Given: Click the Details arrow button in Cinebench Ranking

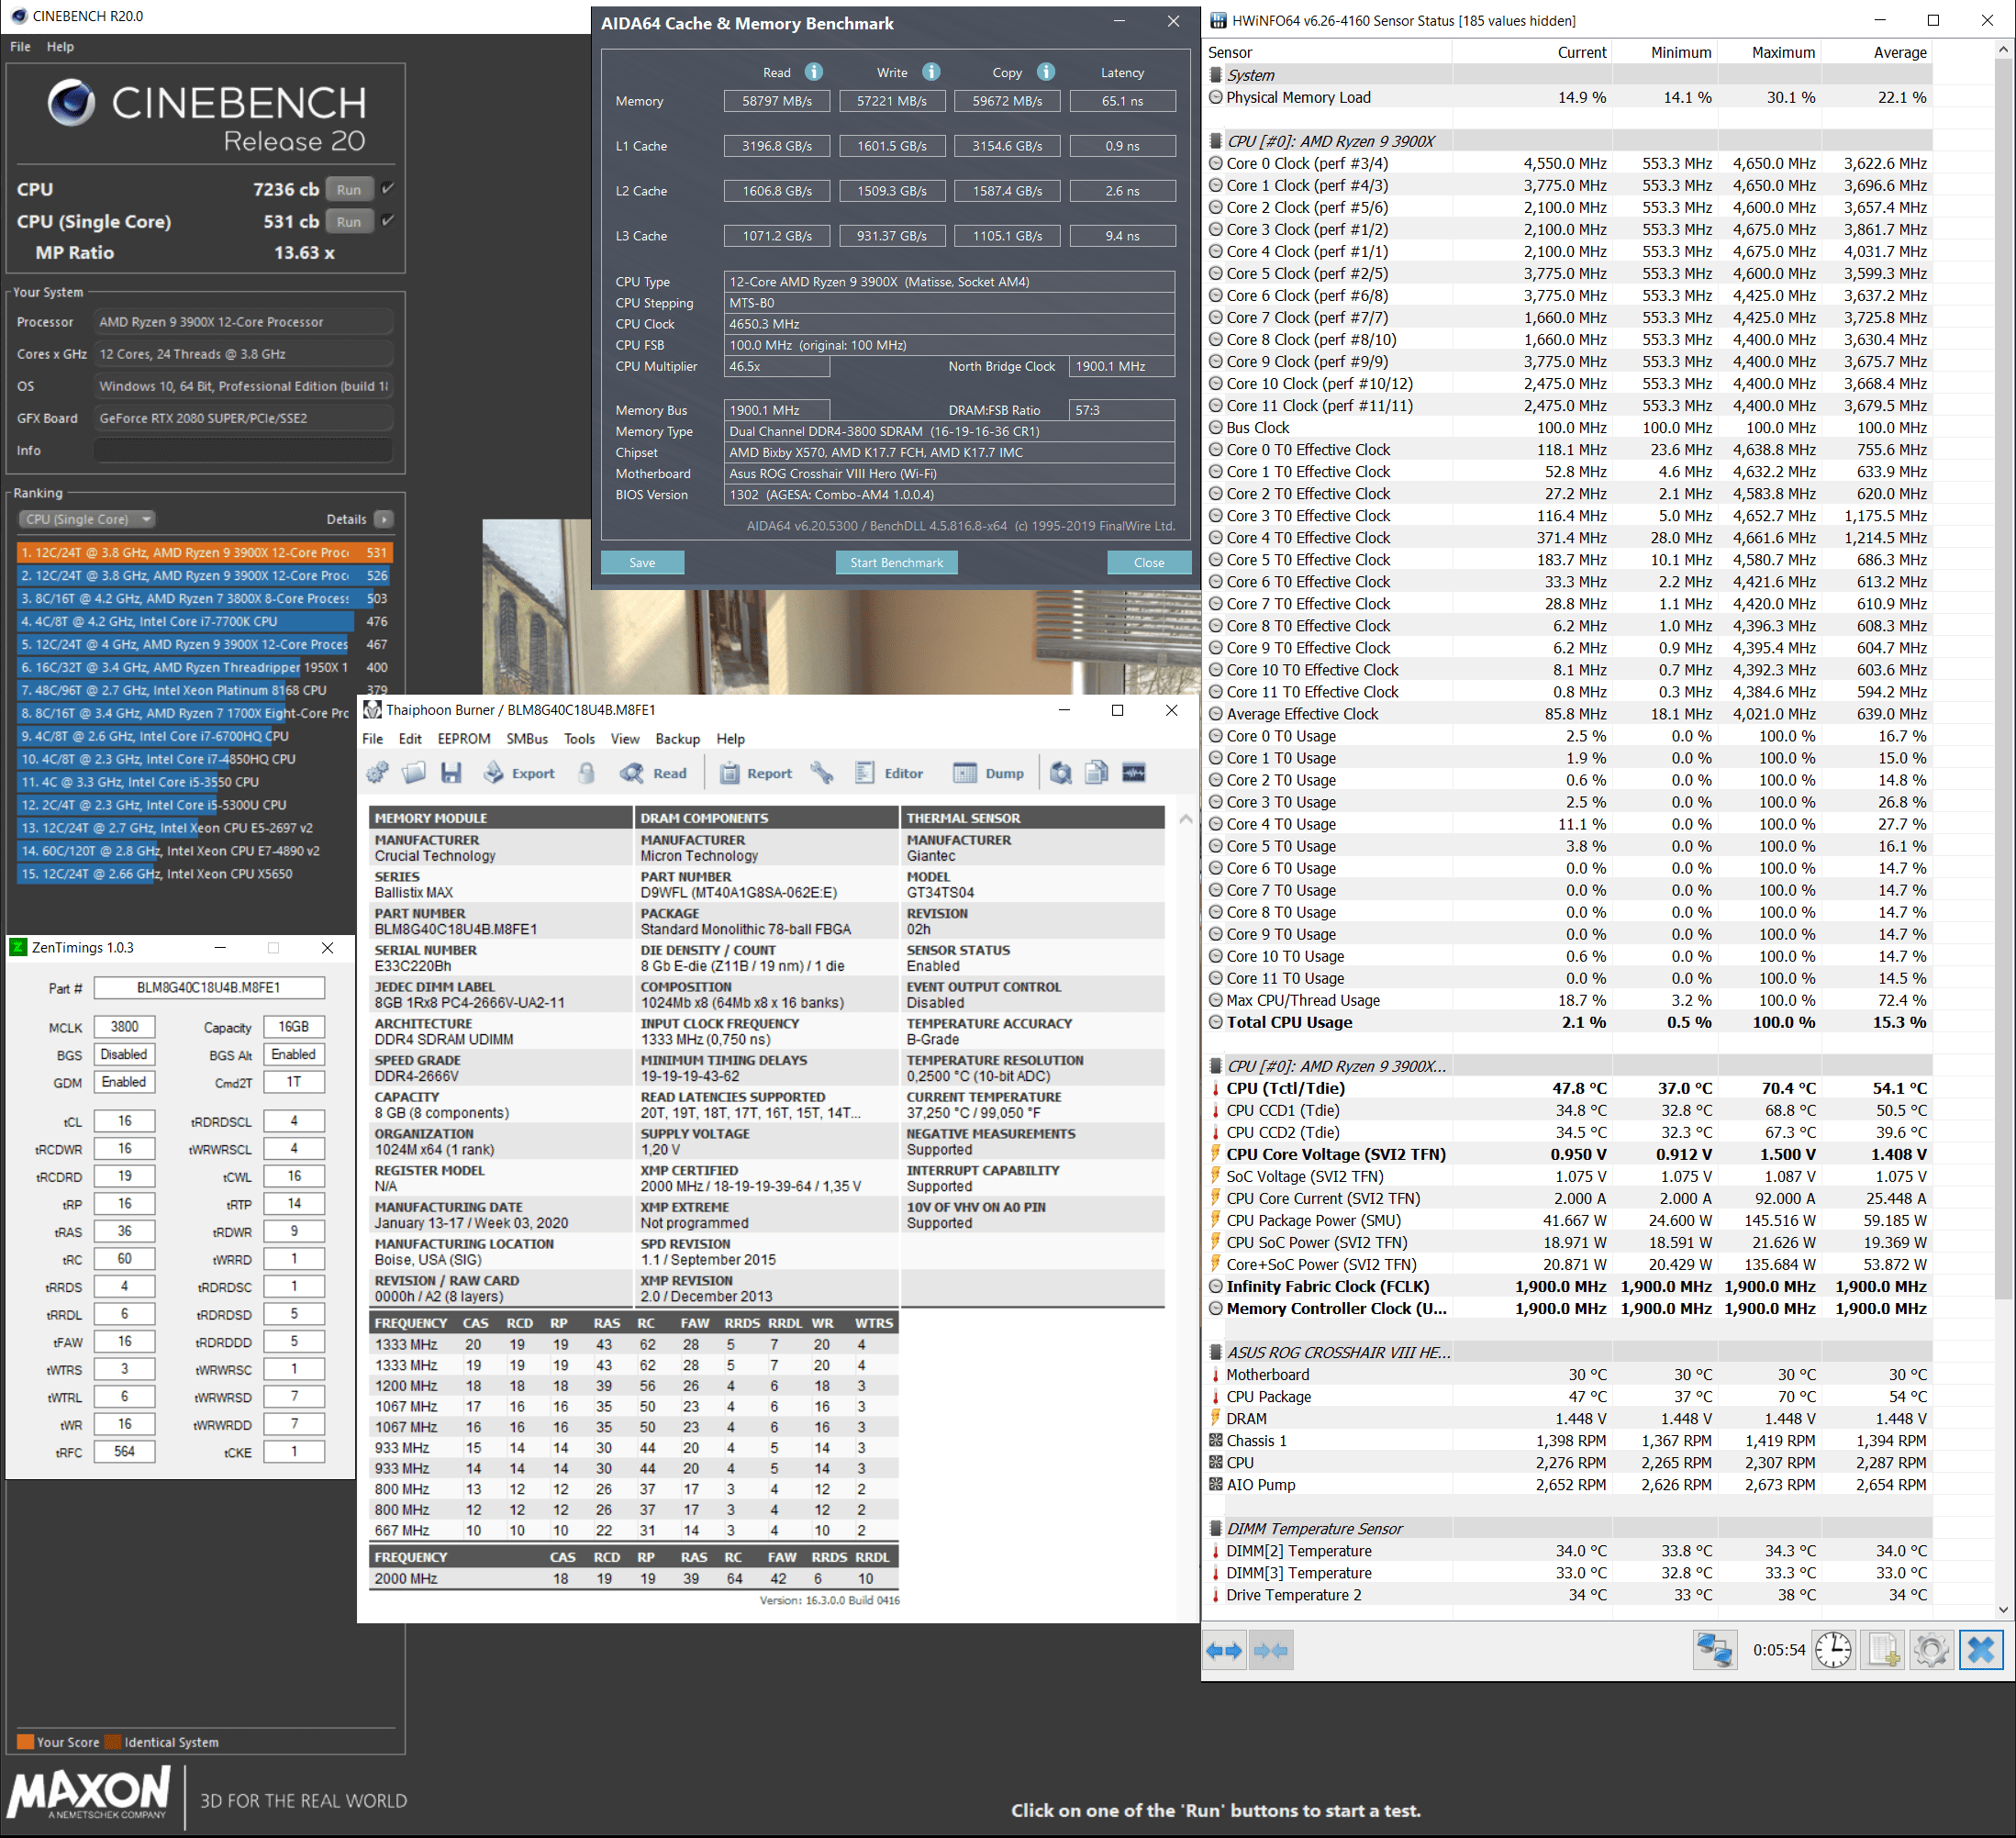Looking at the screenshot, I should pos(384,519).
